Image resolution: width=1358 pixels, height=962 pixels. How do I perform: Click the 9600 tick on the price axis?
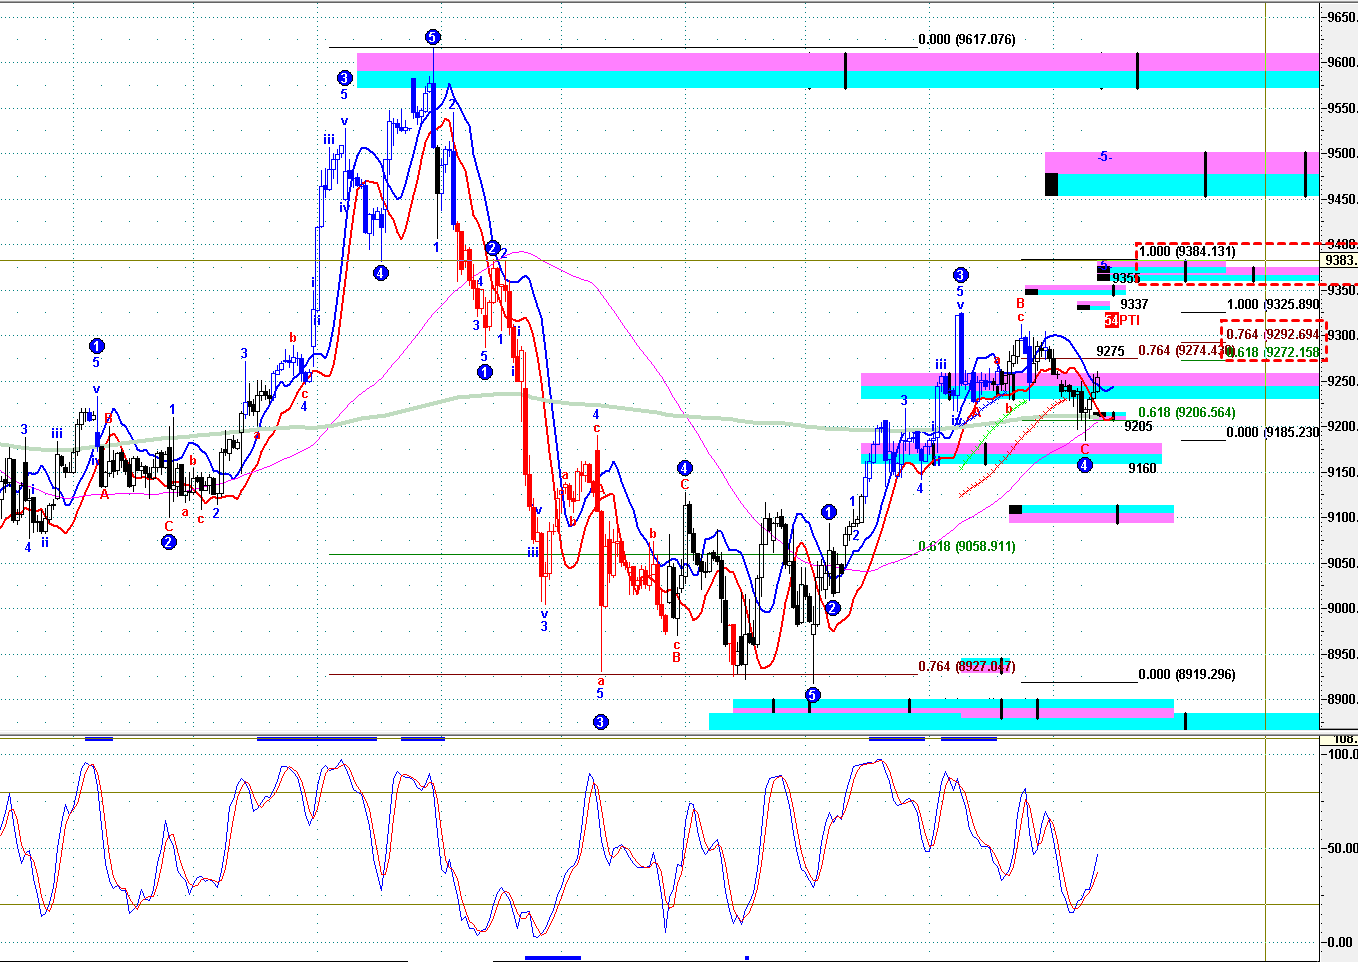[1341, 63]
